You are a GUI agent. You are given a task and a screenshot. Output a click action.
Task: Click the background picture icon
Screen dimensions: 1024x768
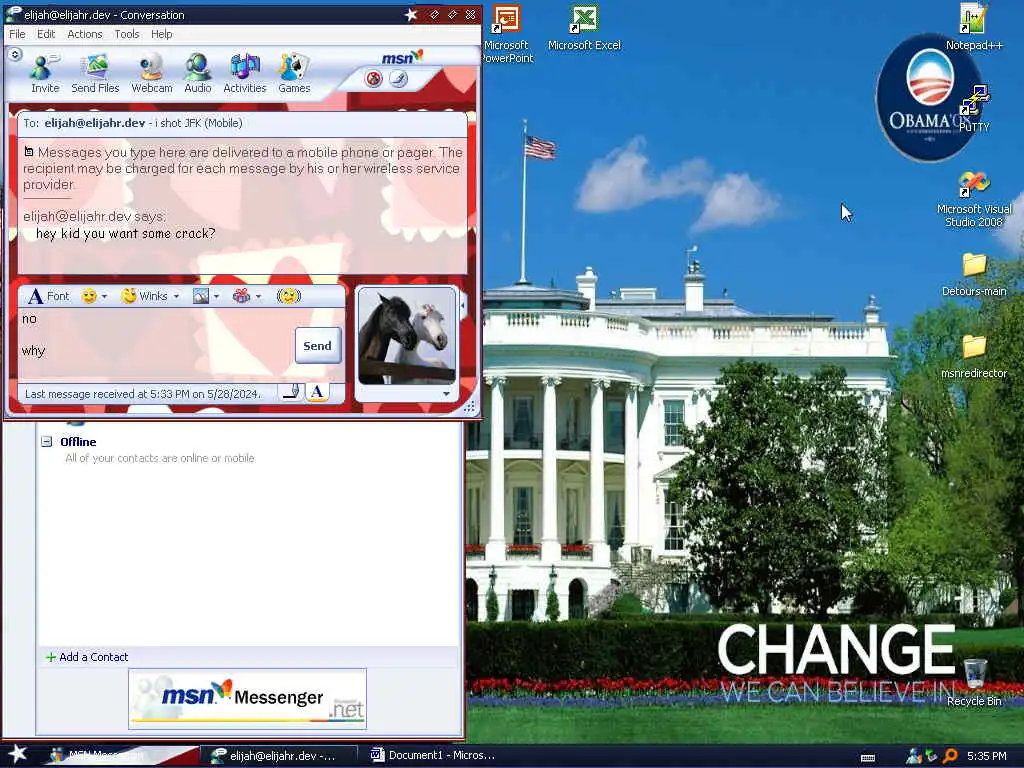[x=201, y=296]
